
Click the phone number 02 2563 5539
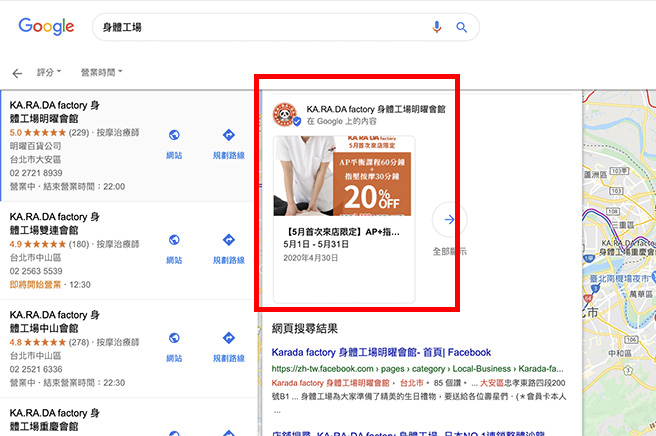click(x=36, y=271)
